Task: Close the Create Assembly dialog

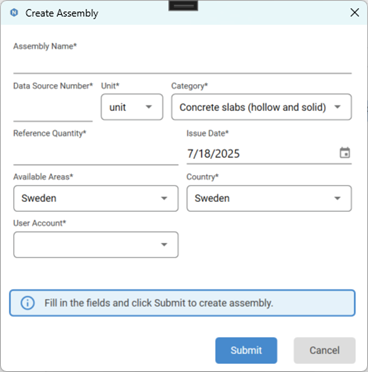Action: click(355, 13)
